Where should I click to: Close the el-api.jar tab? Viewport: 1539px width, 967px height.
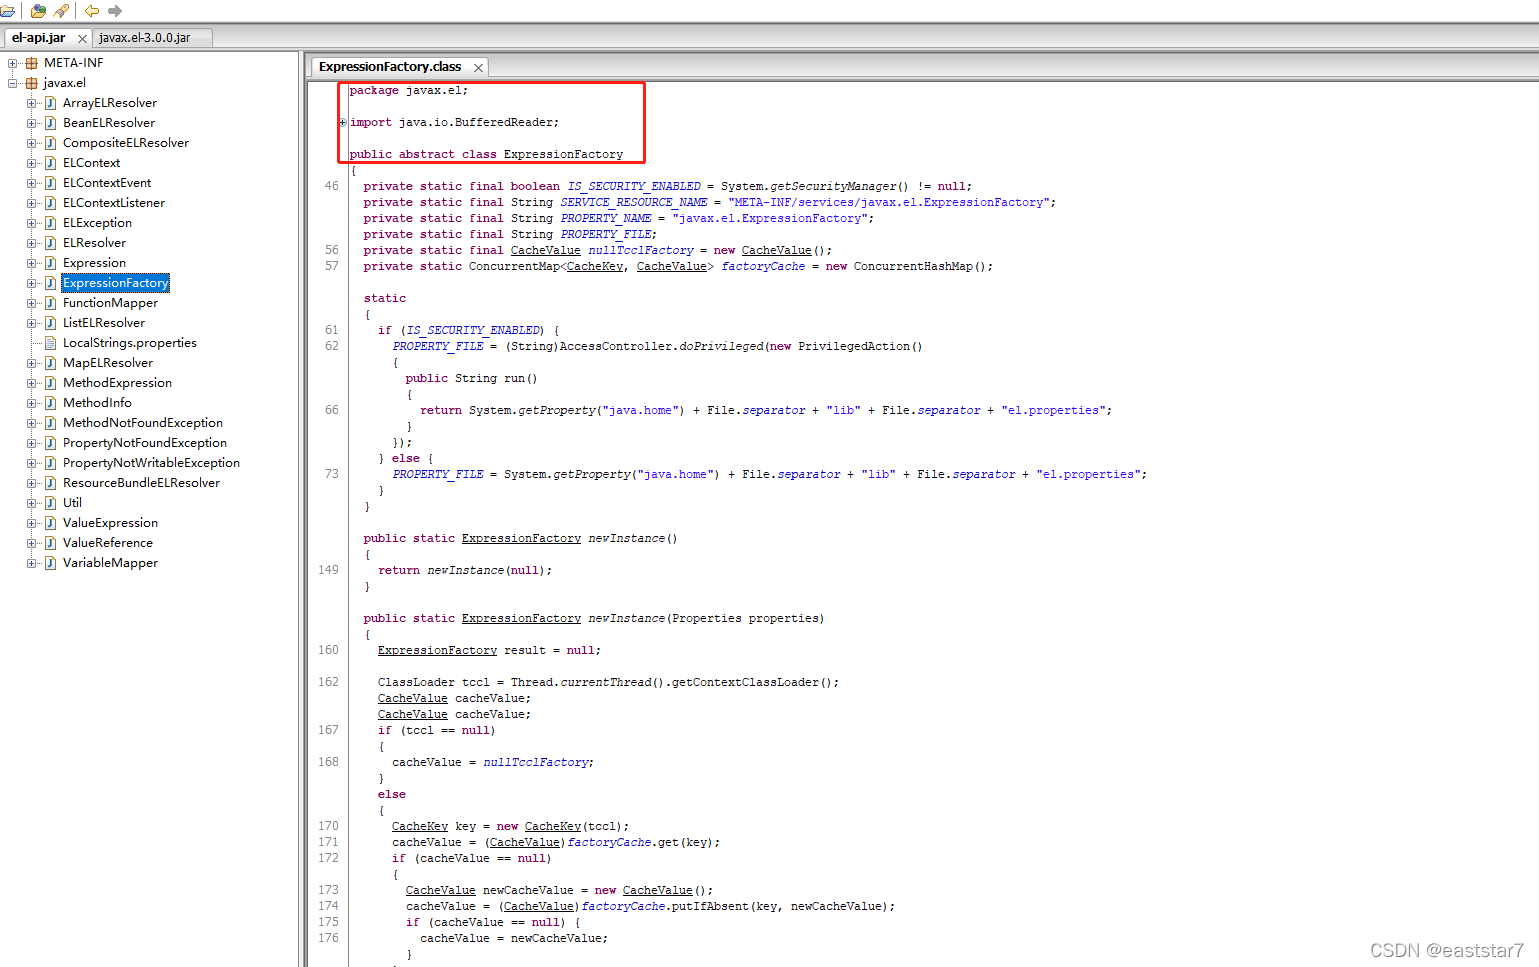pos(82,39)
